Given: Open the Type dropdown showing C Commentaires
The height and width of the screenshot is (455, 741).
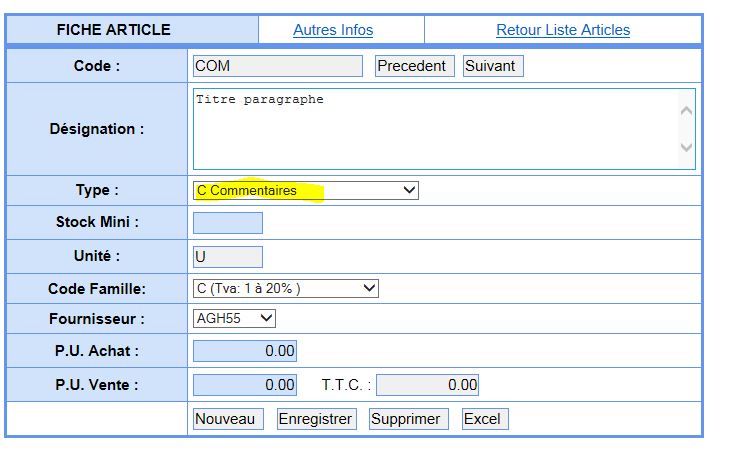Looking at the screenshot, I should pos(305,190).
